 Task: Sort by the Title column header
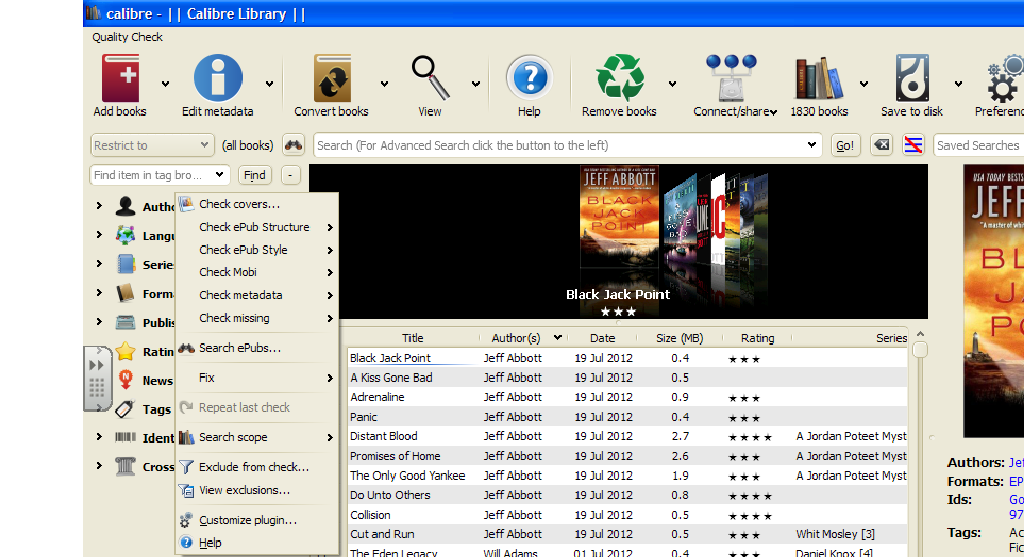412,338
